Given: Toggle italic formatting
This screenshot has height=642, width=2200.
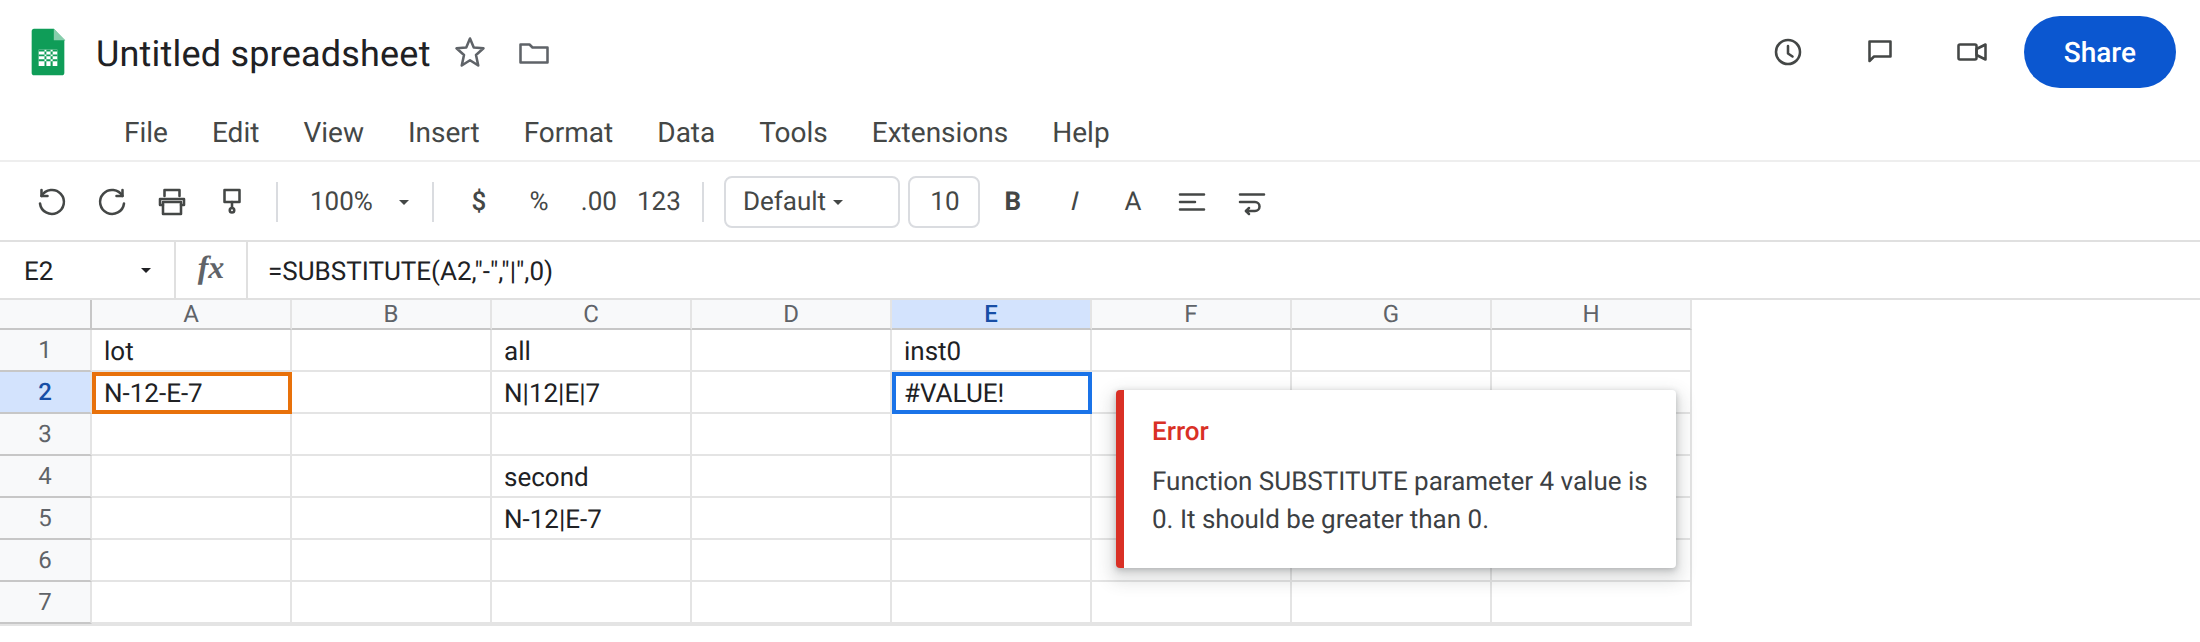Looking at the screenshot, I should (x=1074, y=202).
